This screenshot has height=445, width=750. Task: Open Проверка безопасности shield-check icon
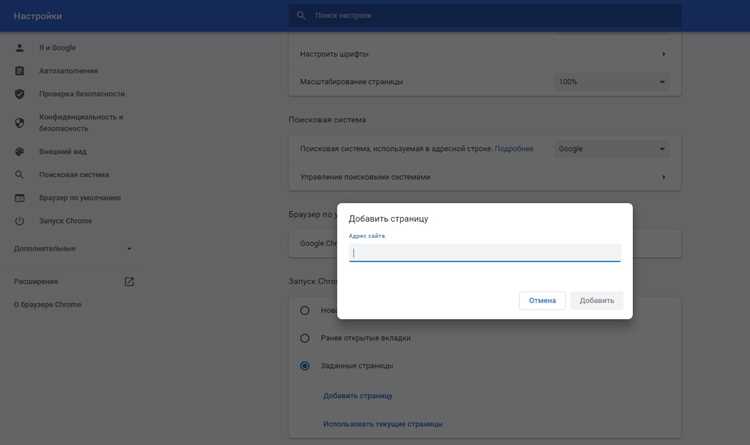(x=20, y=94)
